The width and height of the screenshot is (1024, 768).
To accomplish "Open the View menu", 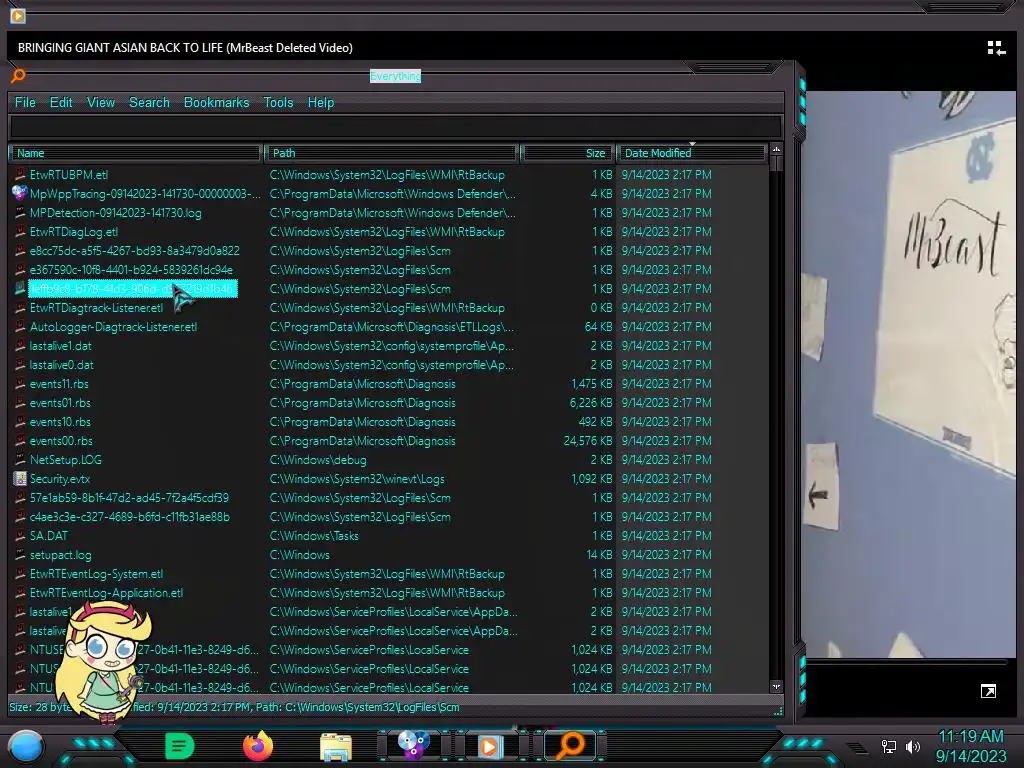I will pyautogui.click(x=101, y=103).
